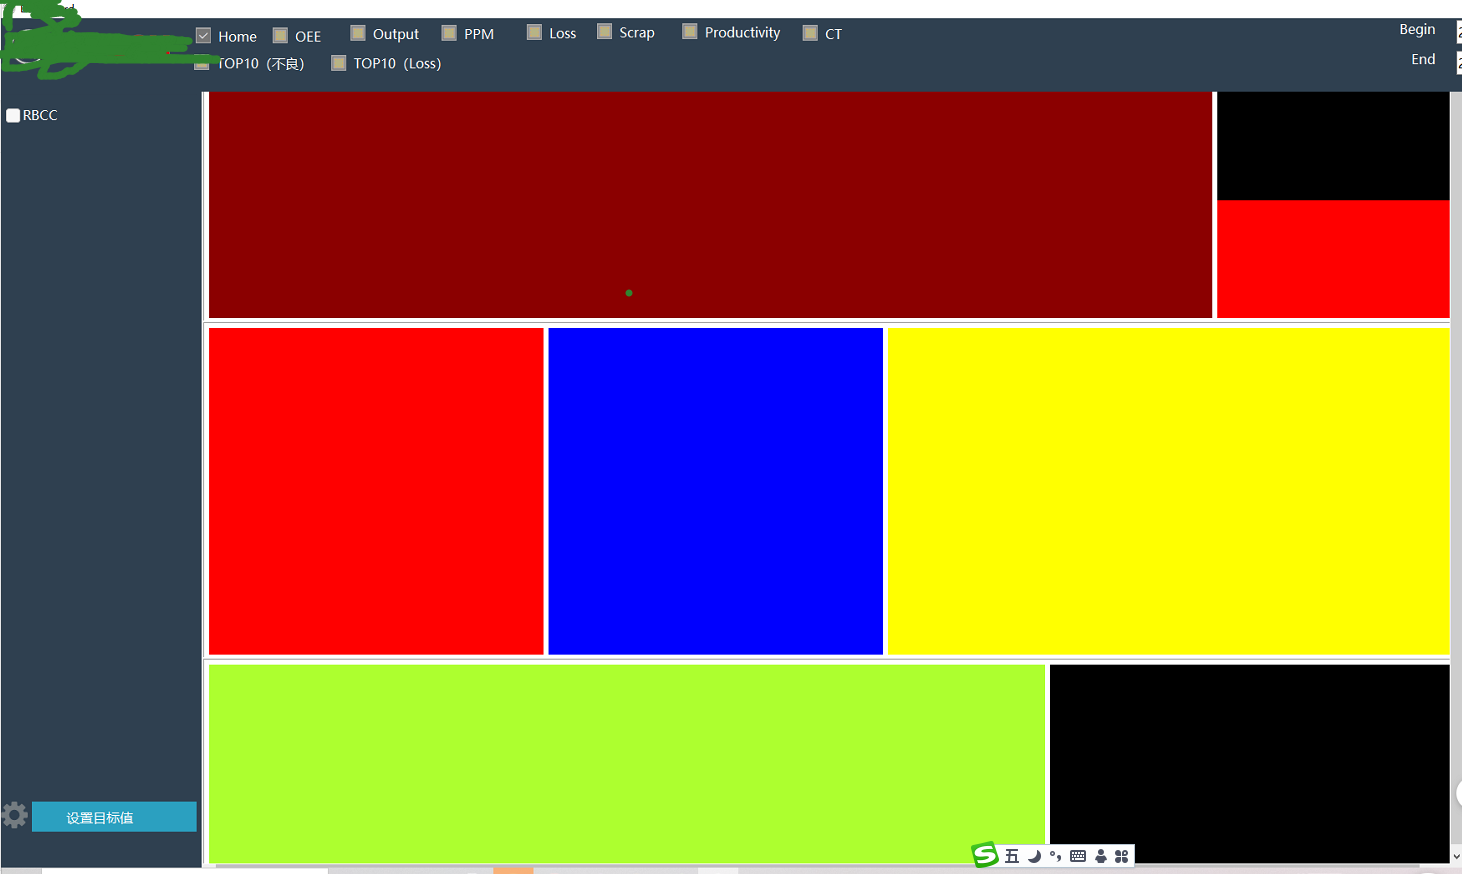Click the punctuation mode icon in Sogou toolbar
This screenshot has height=874, width=1462.
click(x=1054, y=855)
